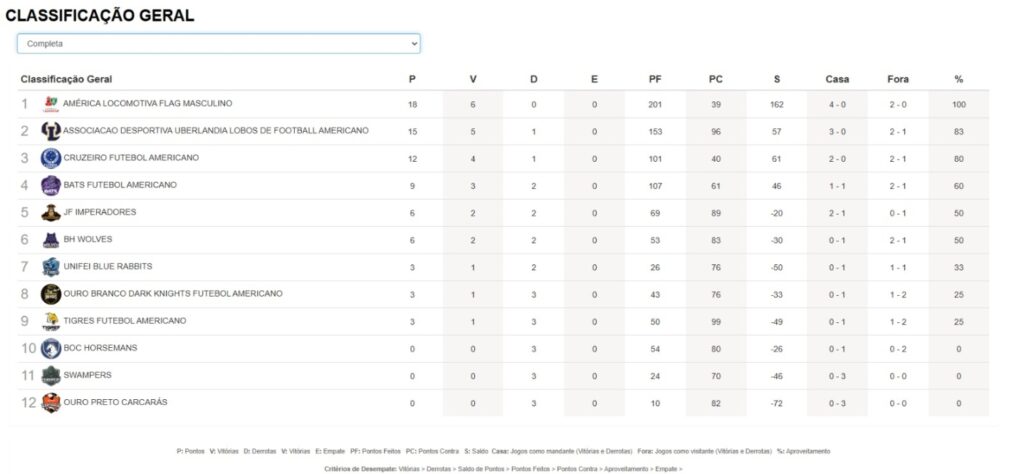1024x474 pixels.
Task: Click the América Locomotiva team logo
Action: coord(50,103)
